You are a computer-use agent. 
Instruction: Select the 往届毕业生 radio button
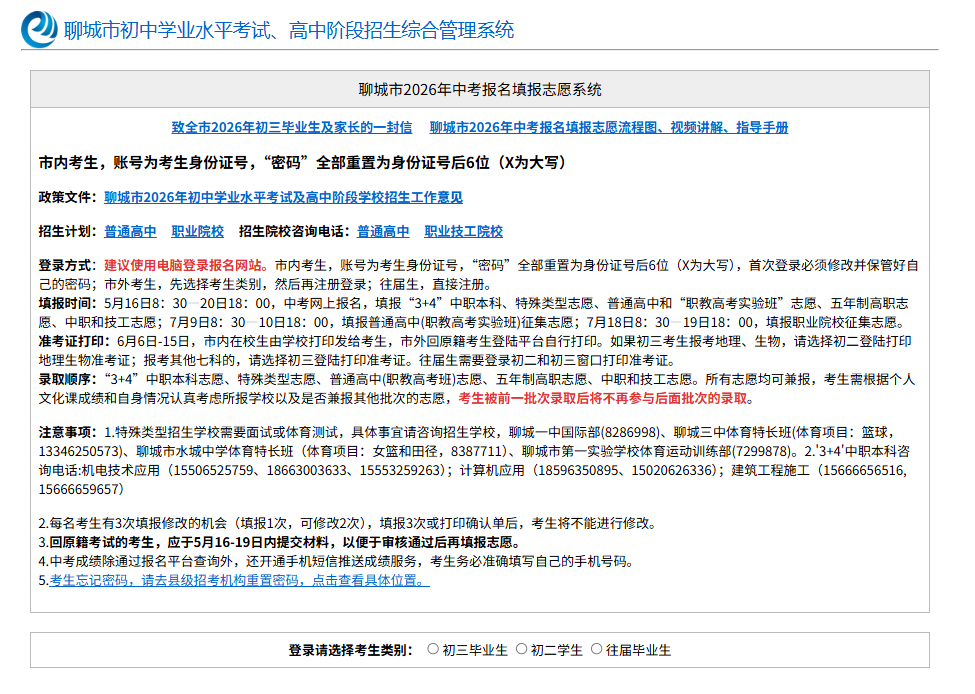coord(596,649)
